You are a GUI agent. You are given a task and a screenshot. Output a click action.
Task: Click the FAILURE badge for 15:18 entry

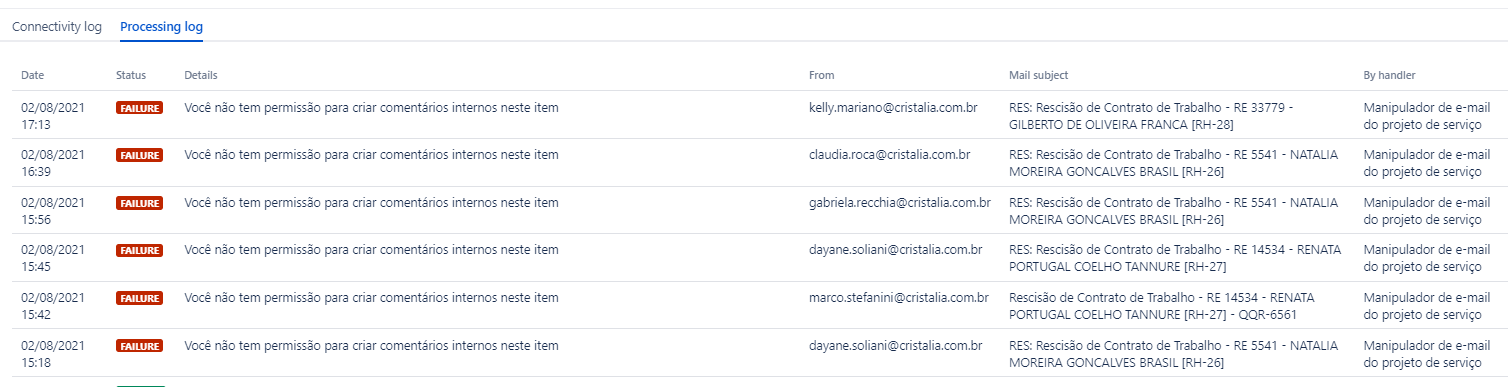tap(139, 346)
